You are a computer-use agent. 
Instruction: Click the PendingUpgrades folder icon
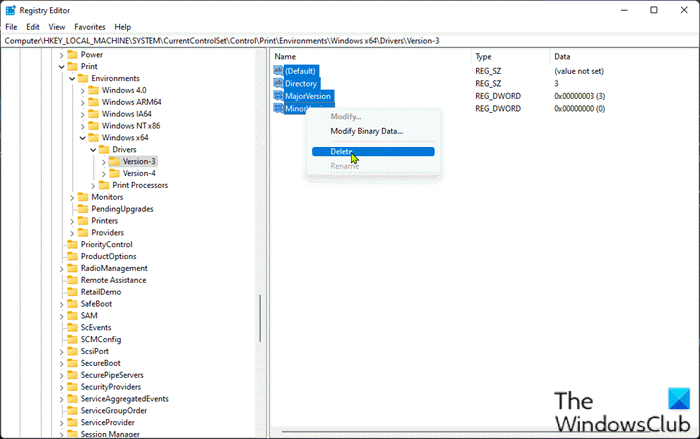pos(83,209)
